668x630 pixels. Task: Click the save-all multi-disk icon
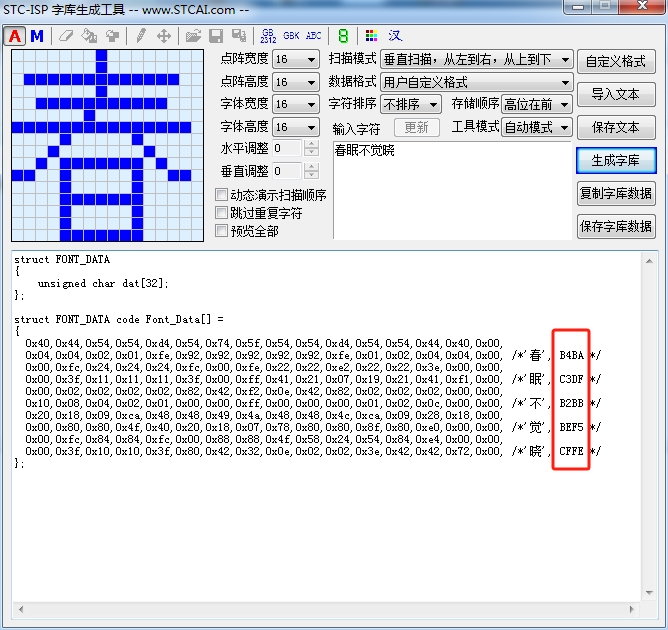coord(239,36)
